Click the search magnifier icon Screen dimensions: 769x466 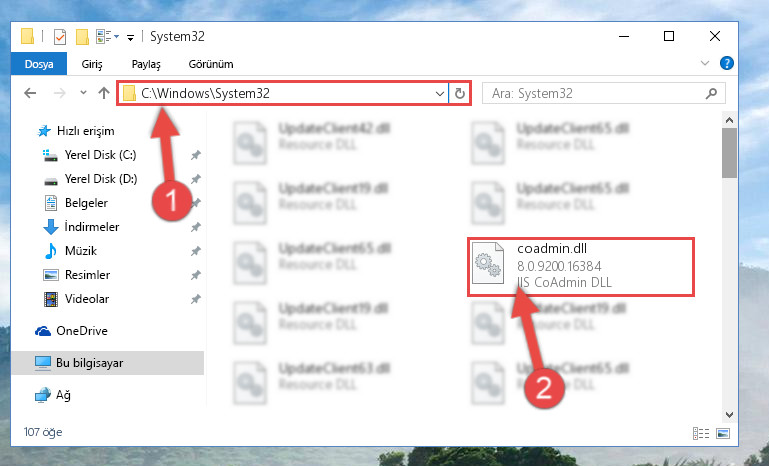[x=711, y=93]
